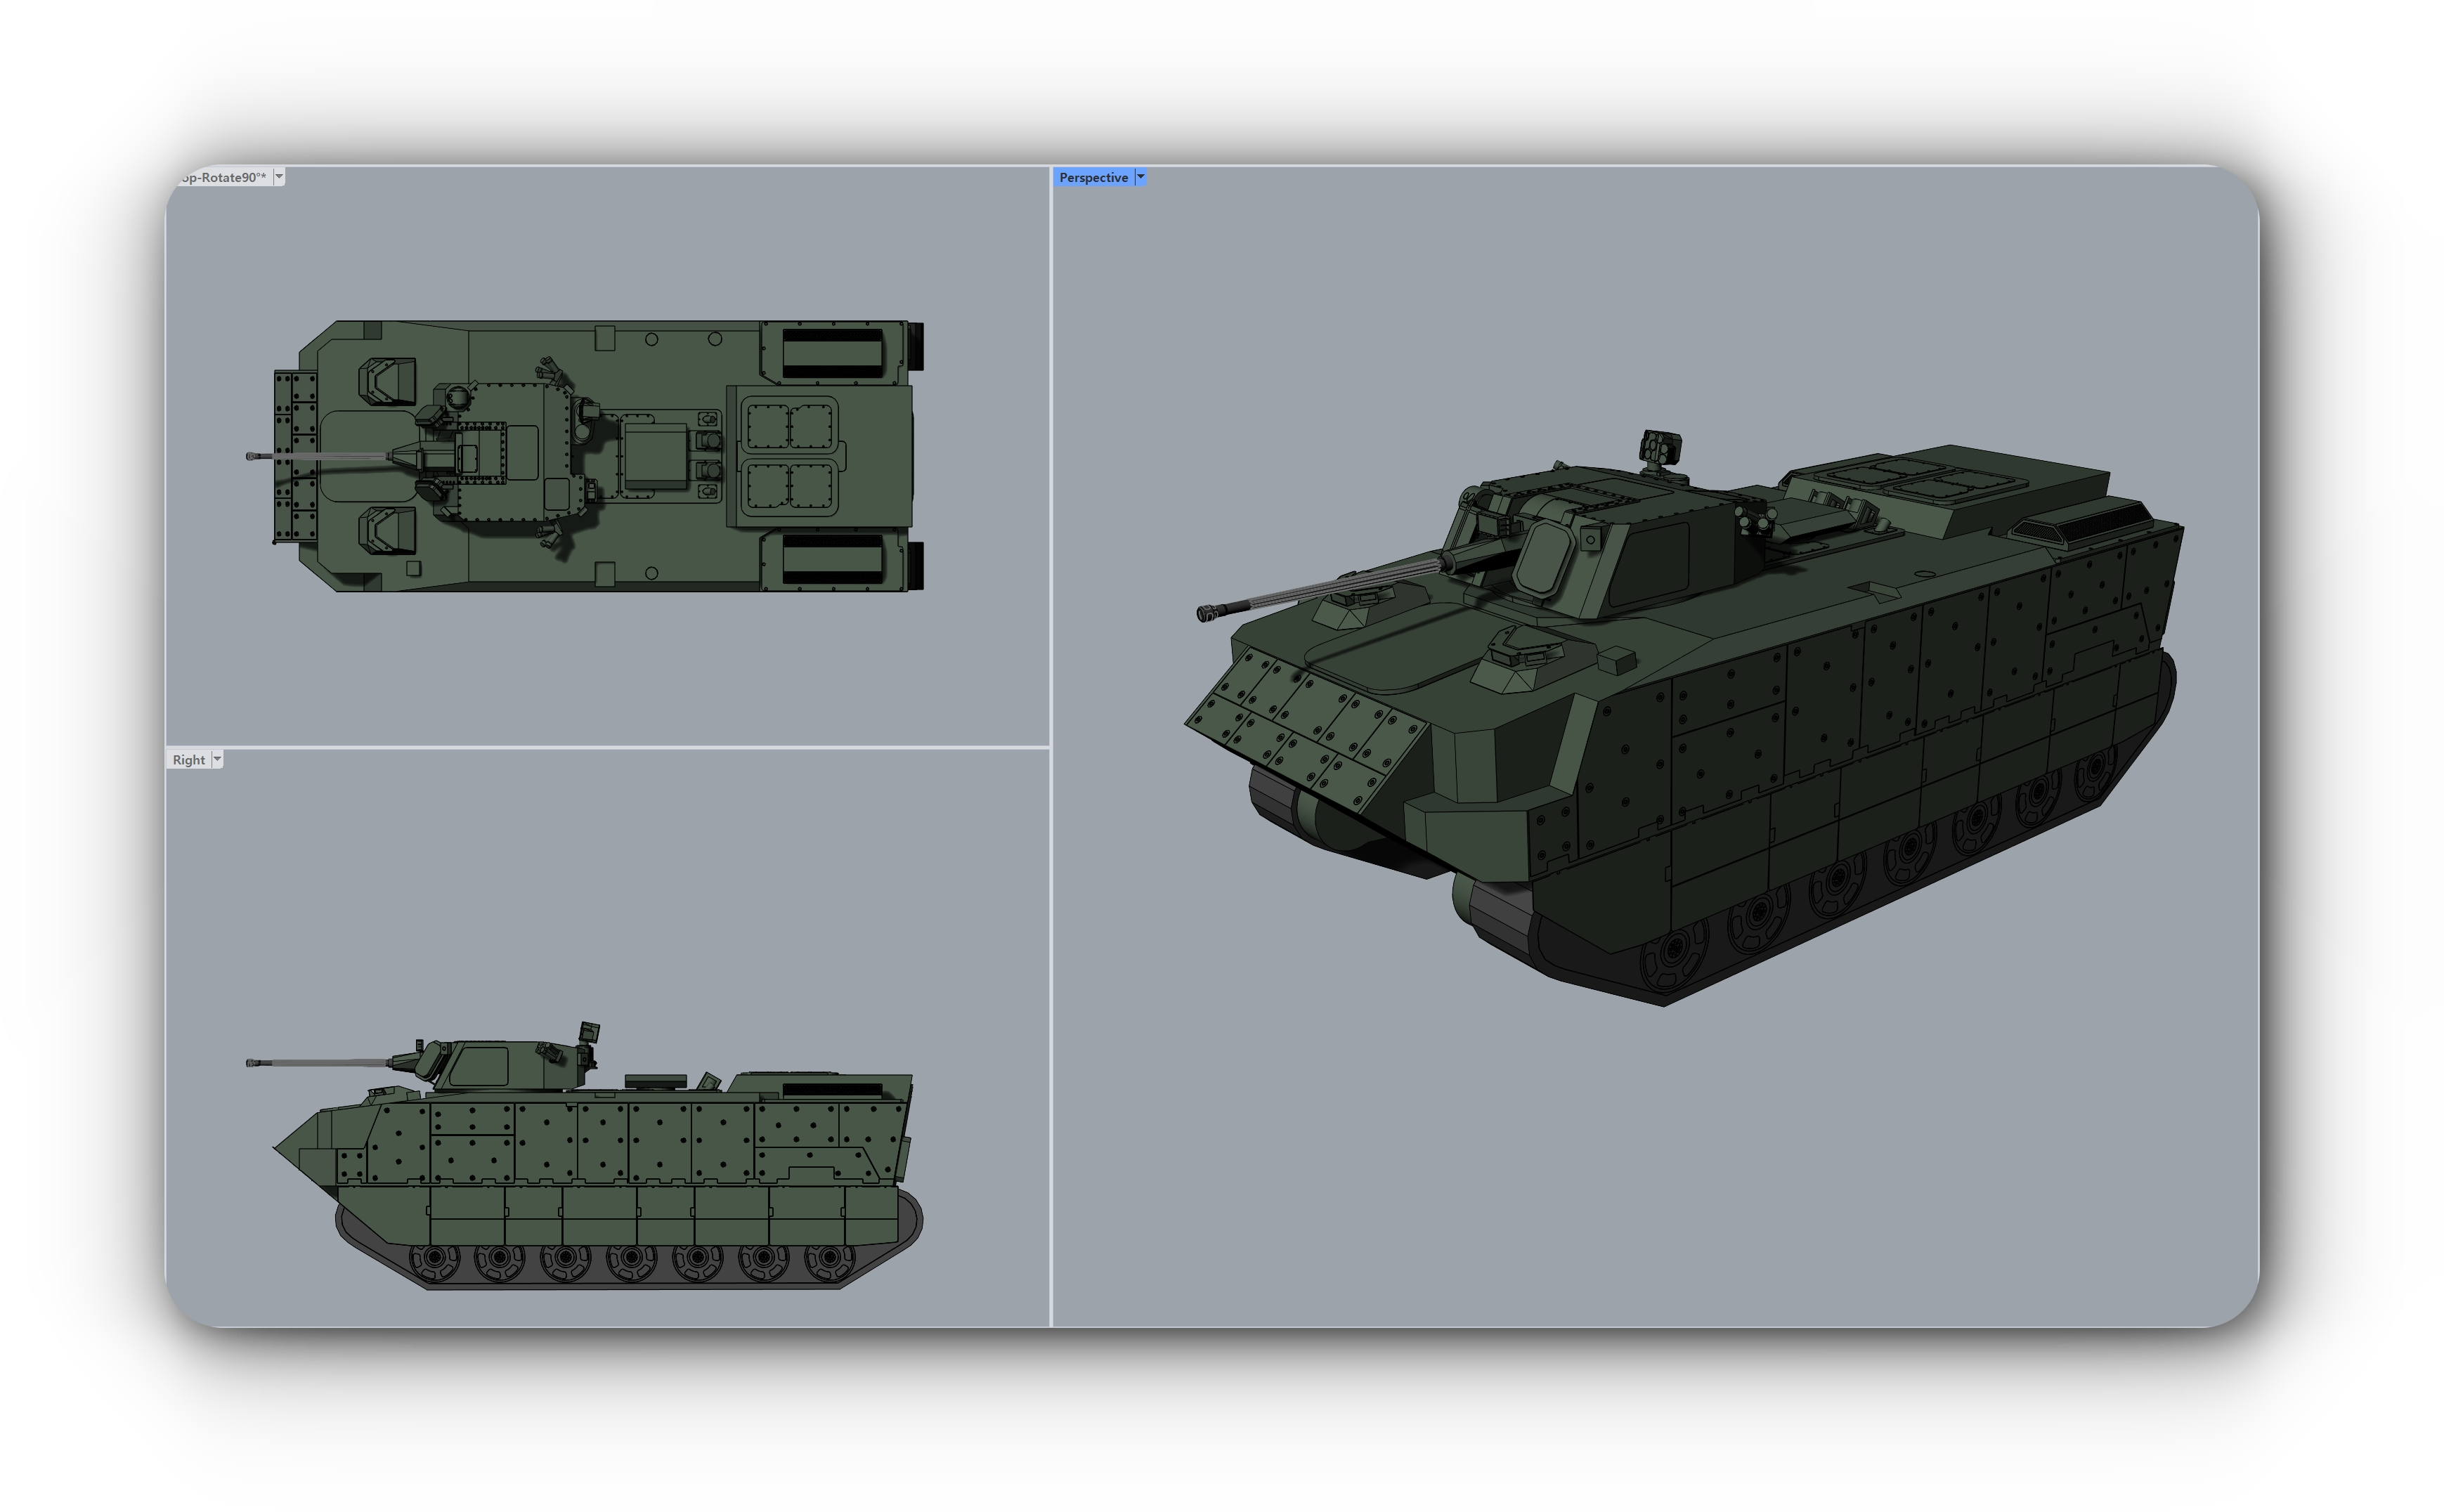
Task: Select the upper rear black vent in Top view
Action: click(832, 352)
